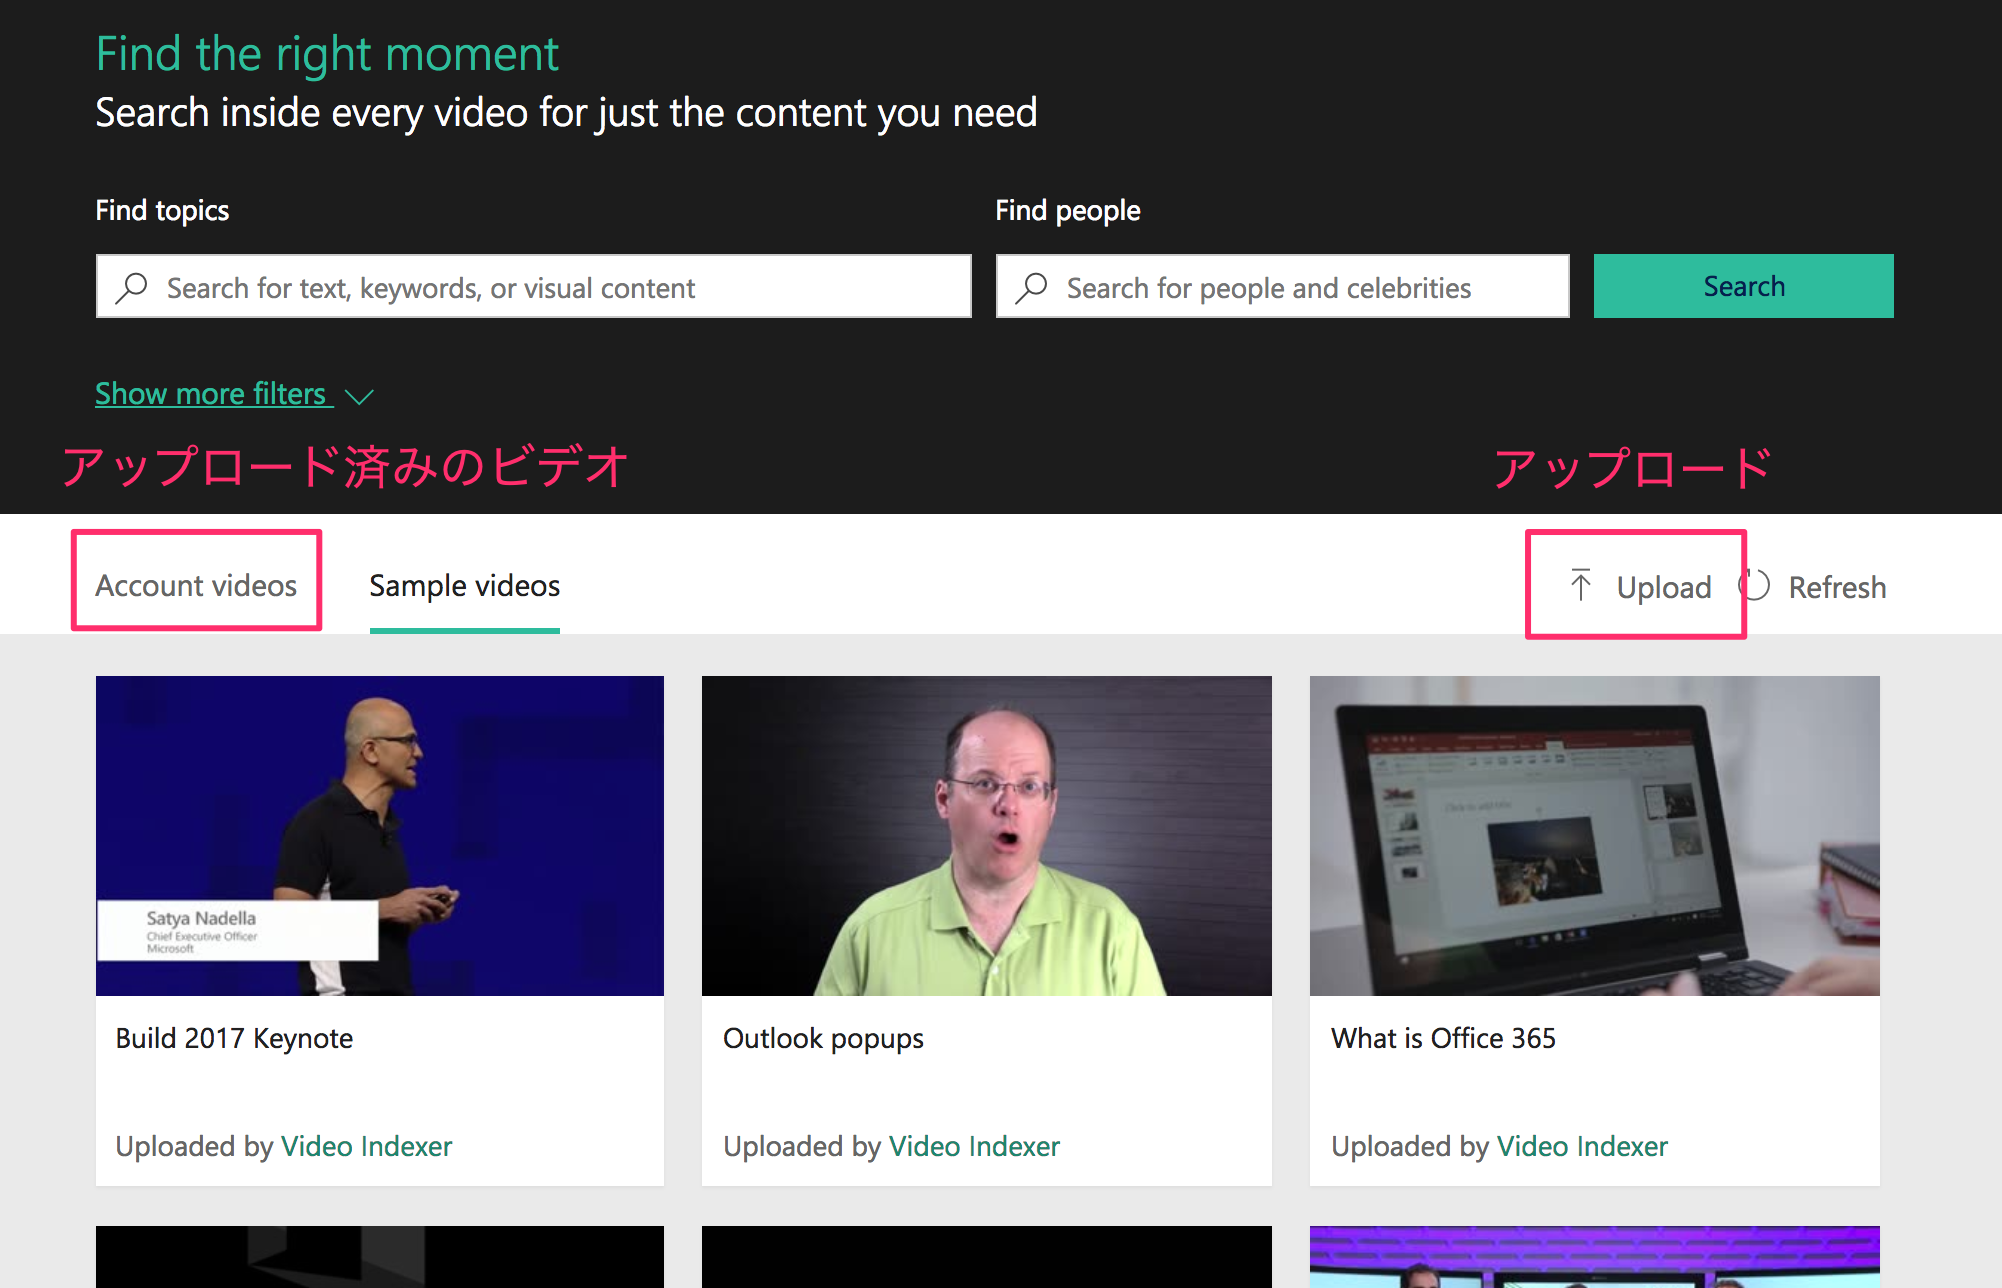Click the Refresh button label
2002x1288 pixels.
tap(1837, 587)
